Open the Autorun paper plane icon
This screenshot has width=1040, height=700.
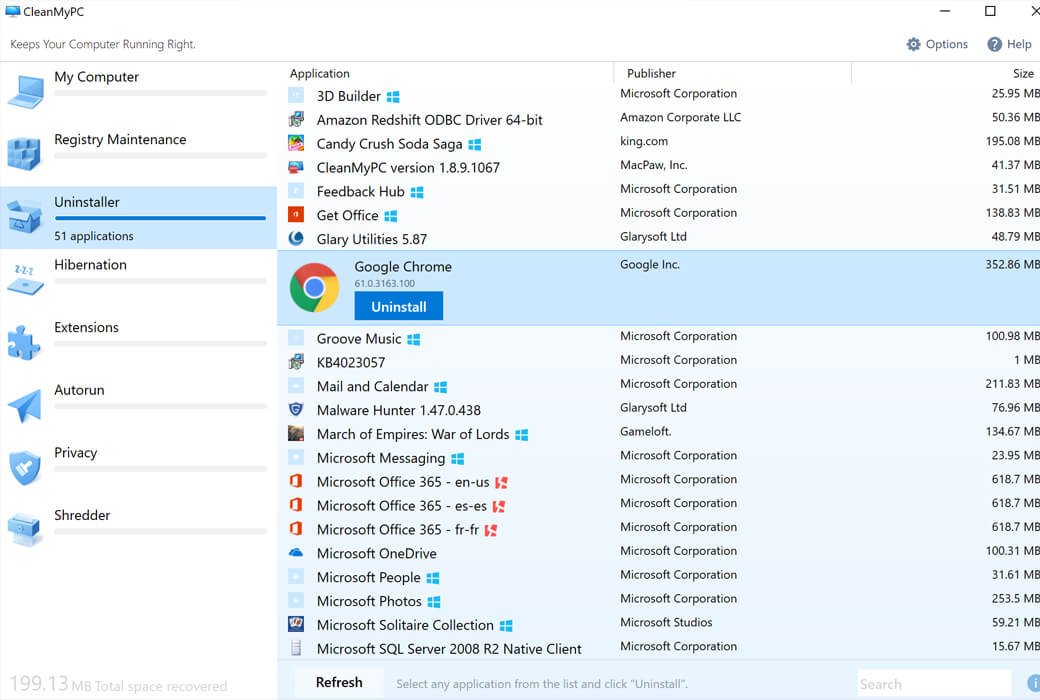click(x=25, y=405)
